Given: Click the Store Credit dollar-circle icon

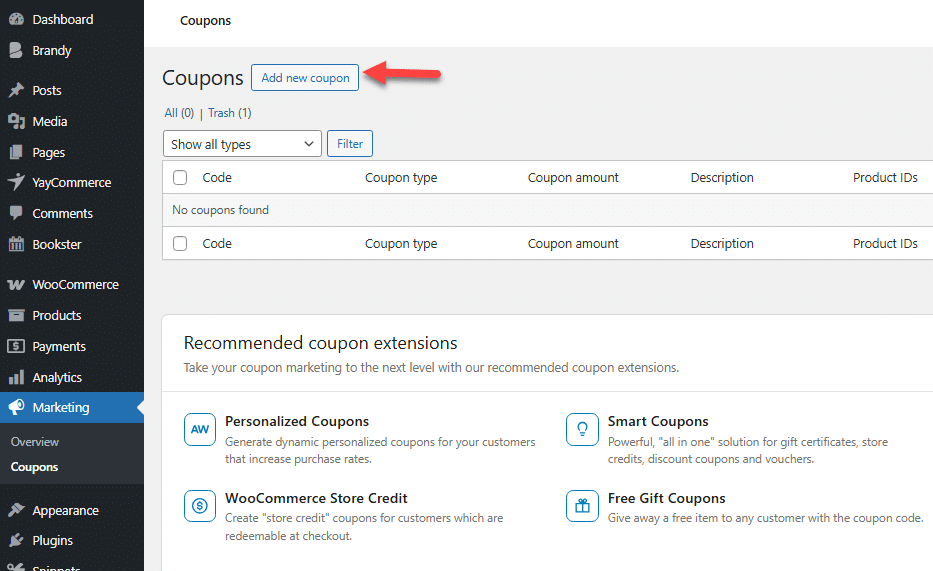Looking at the screenshot, I should (x=200, y=506).
